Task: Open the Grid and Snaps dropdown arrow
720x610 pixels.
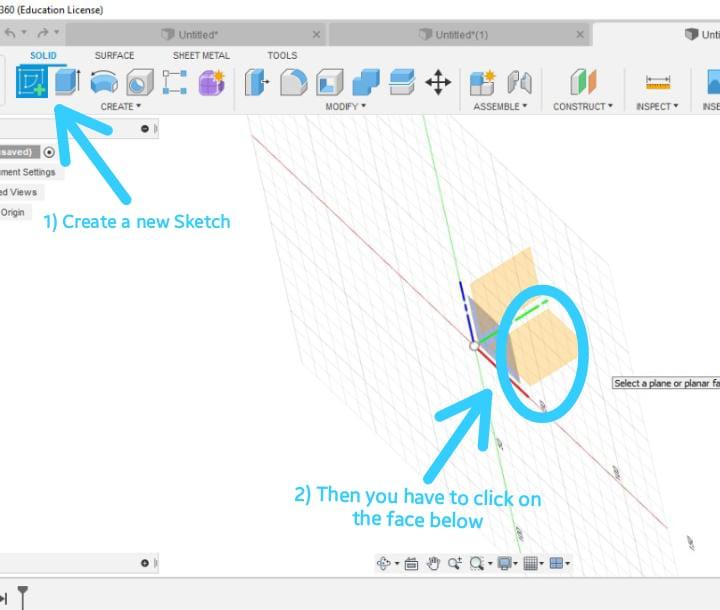Action: pos(542,564)
